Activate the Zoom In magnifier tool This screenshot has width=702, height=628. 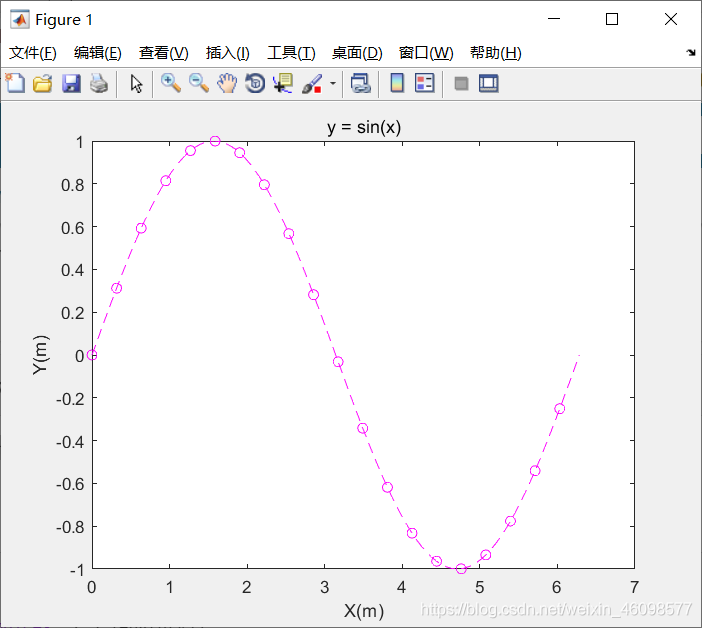171,84
